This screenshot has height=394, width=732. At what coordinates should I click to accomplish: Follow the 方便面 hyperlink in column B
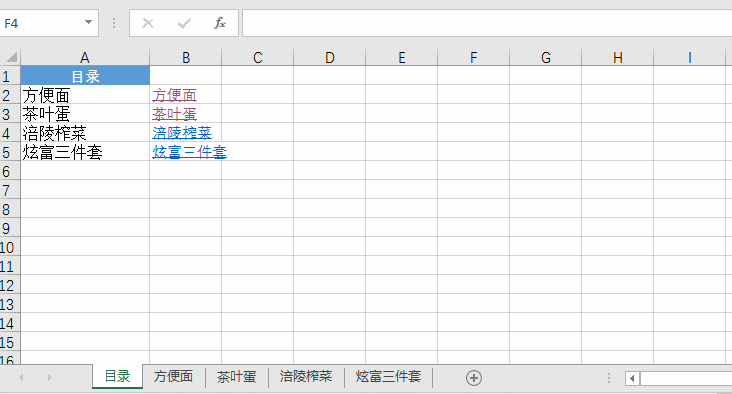[x=175, y=95]
